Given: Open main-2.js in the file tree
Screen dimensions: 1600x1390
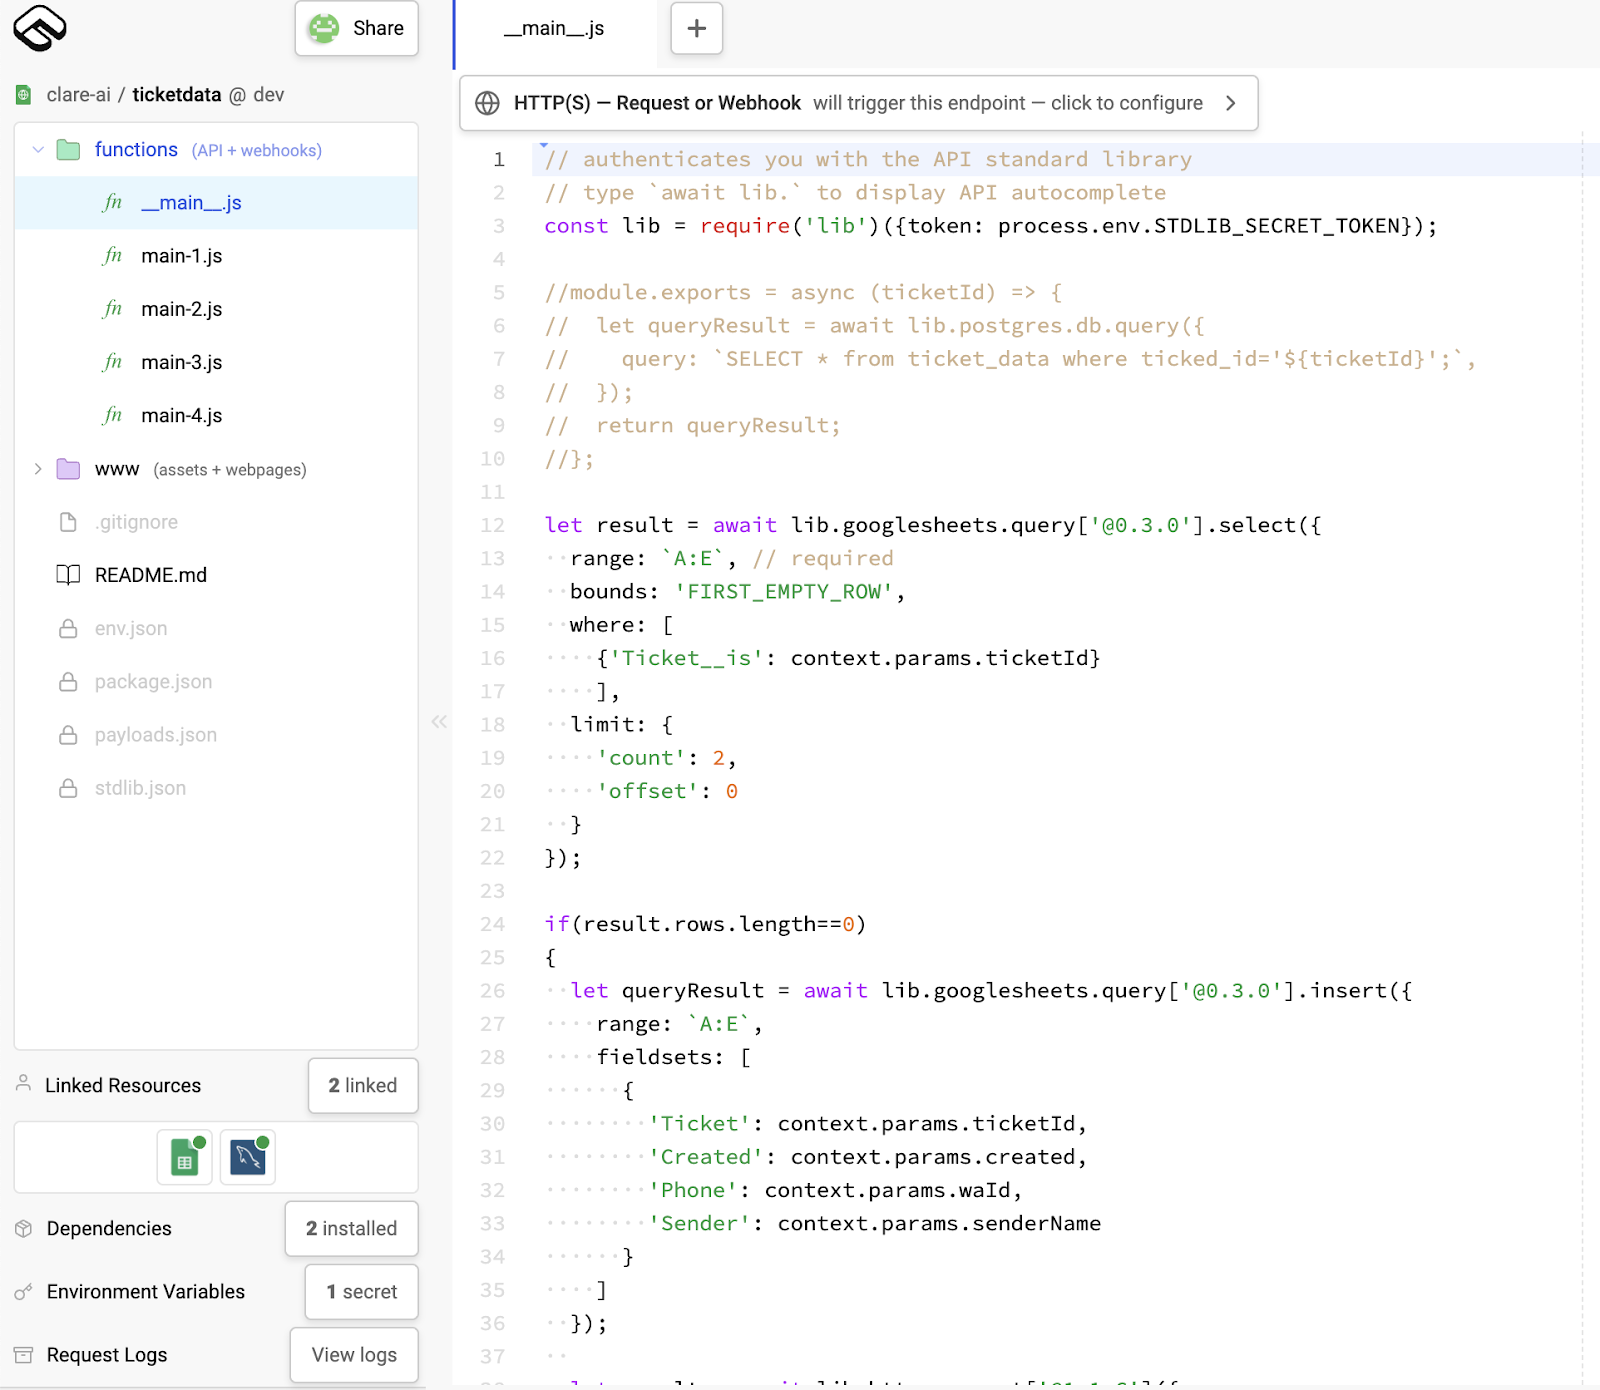Looking at the screenshot, I should click(182, 309).
